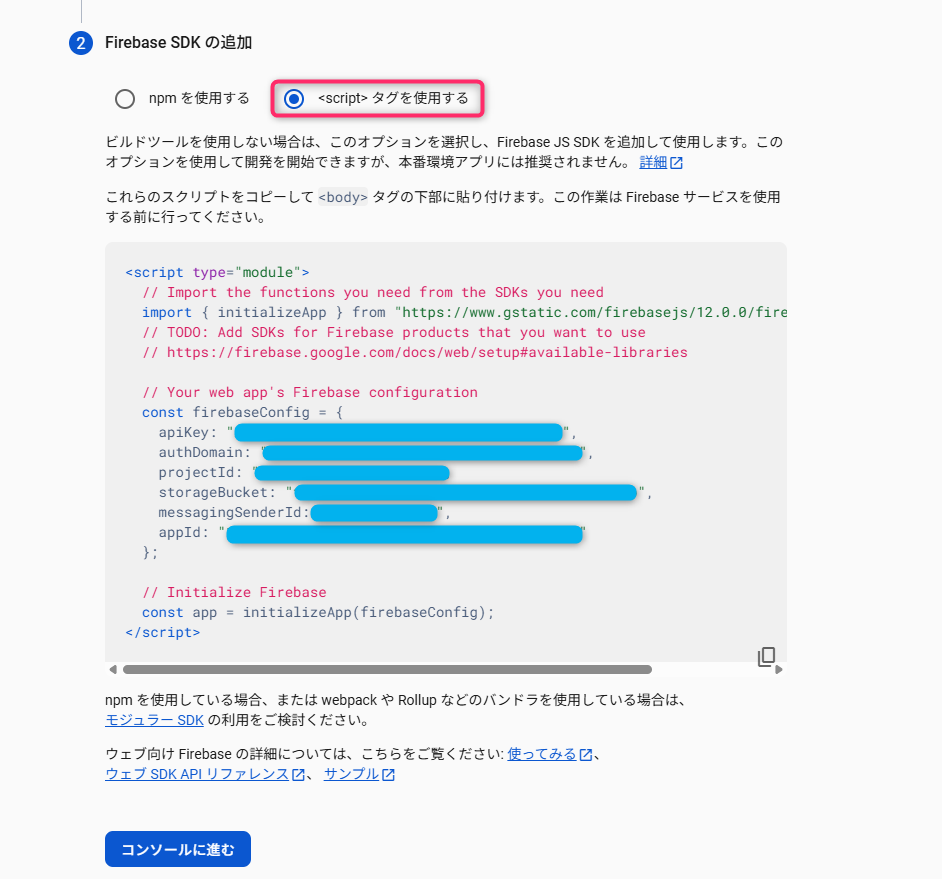Click the authDomain line in the config
This screenshot has width=942, height=879.
click(376, 452)
